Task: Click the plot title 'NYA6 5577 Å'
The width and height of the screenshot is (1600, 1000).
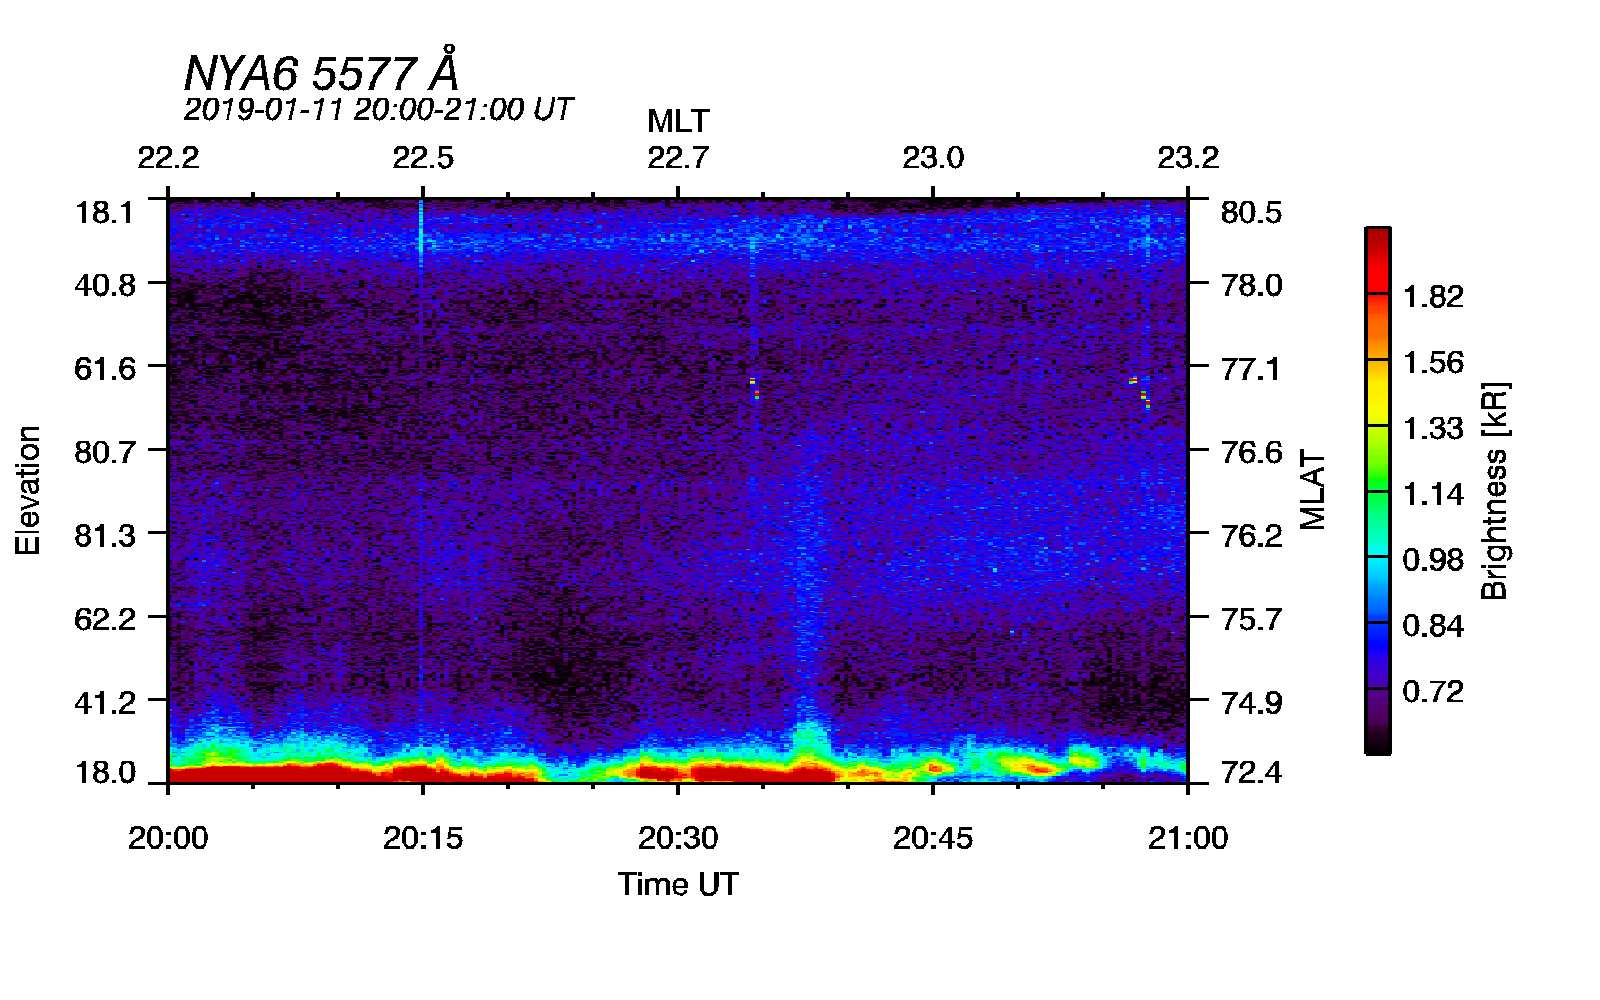Action: [321, 71]
